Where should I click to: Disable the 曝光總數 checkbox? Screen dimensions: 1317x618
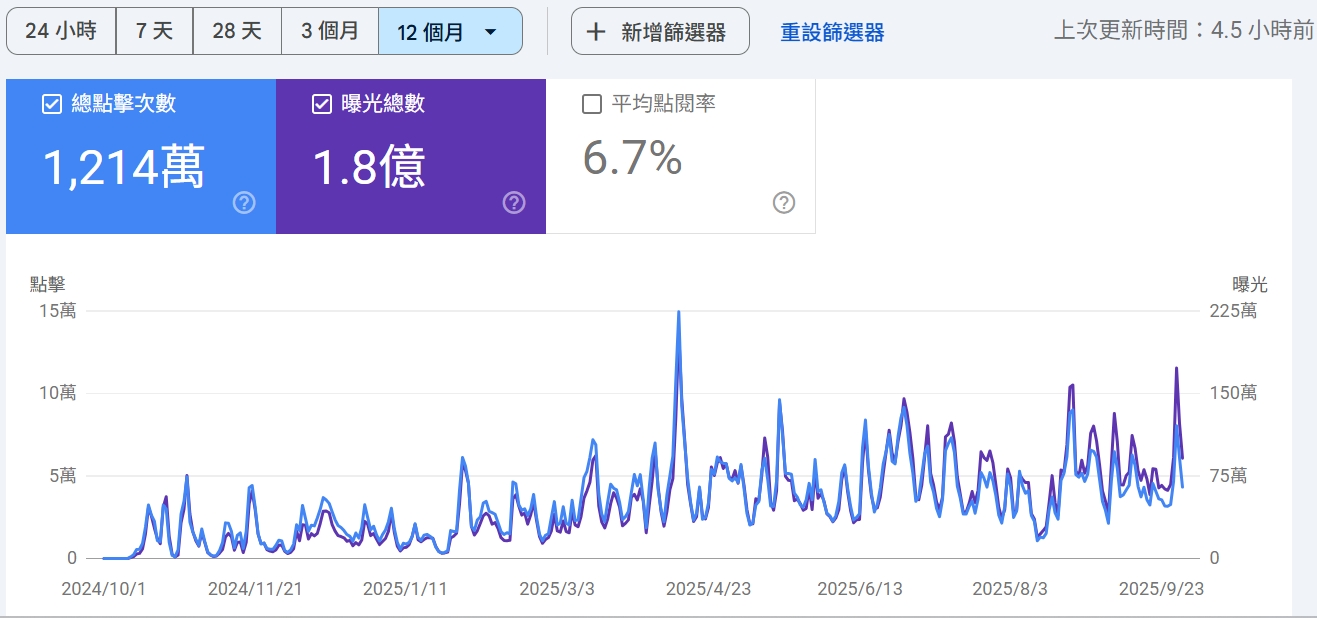(321, 102)
